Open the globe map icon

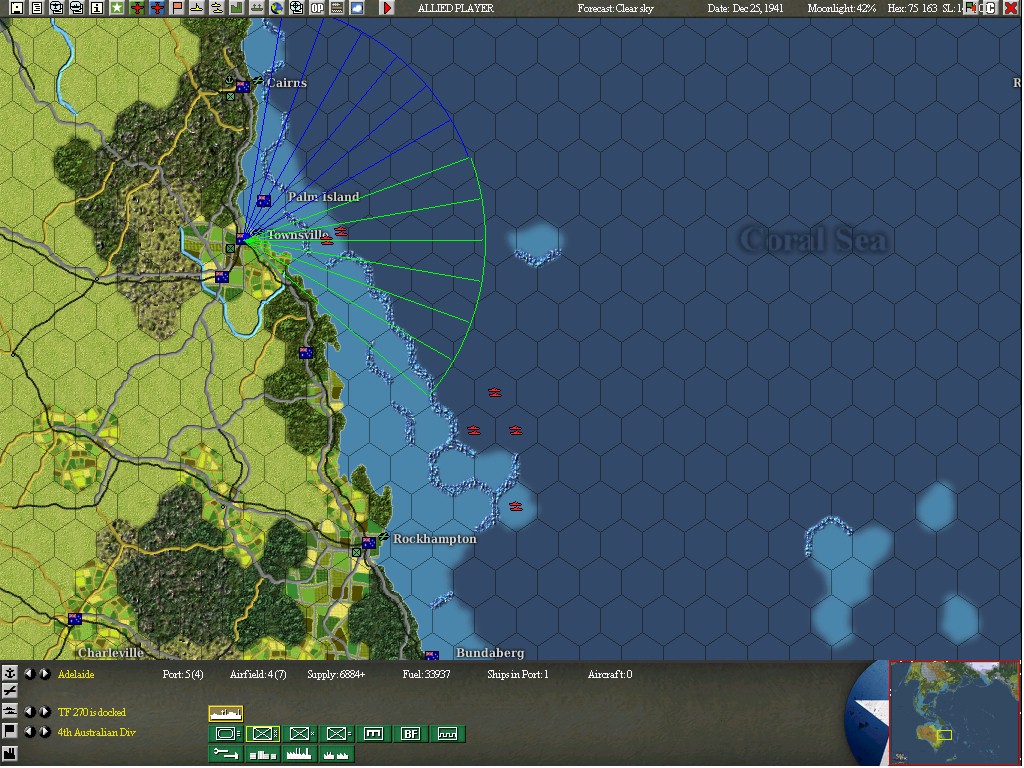coord(277,8)
